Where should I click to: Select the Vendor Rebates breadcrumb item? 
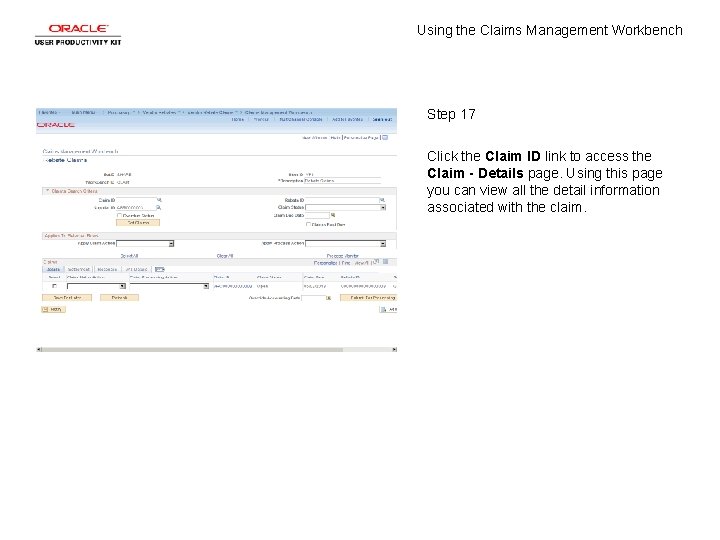[x=159, y=112]
